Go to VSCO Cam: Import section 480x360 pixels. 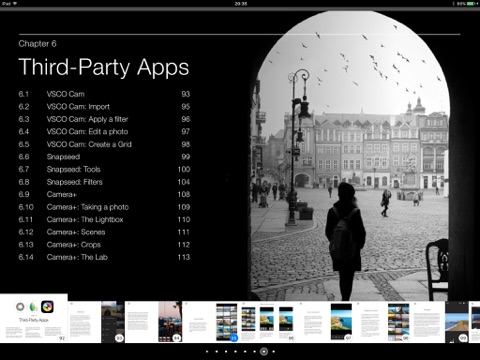(x=104, y=107)
